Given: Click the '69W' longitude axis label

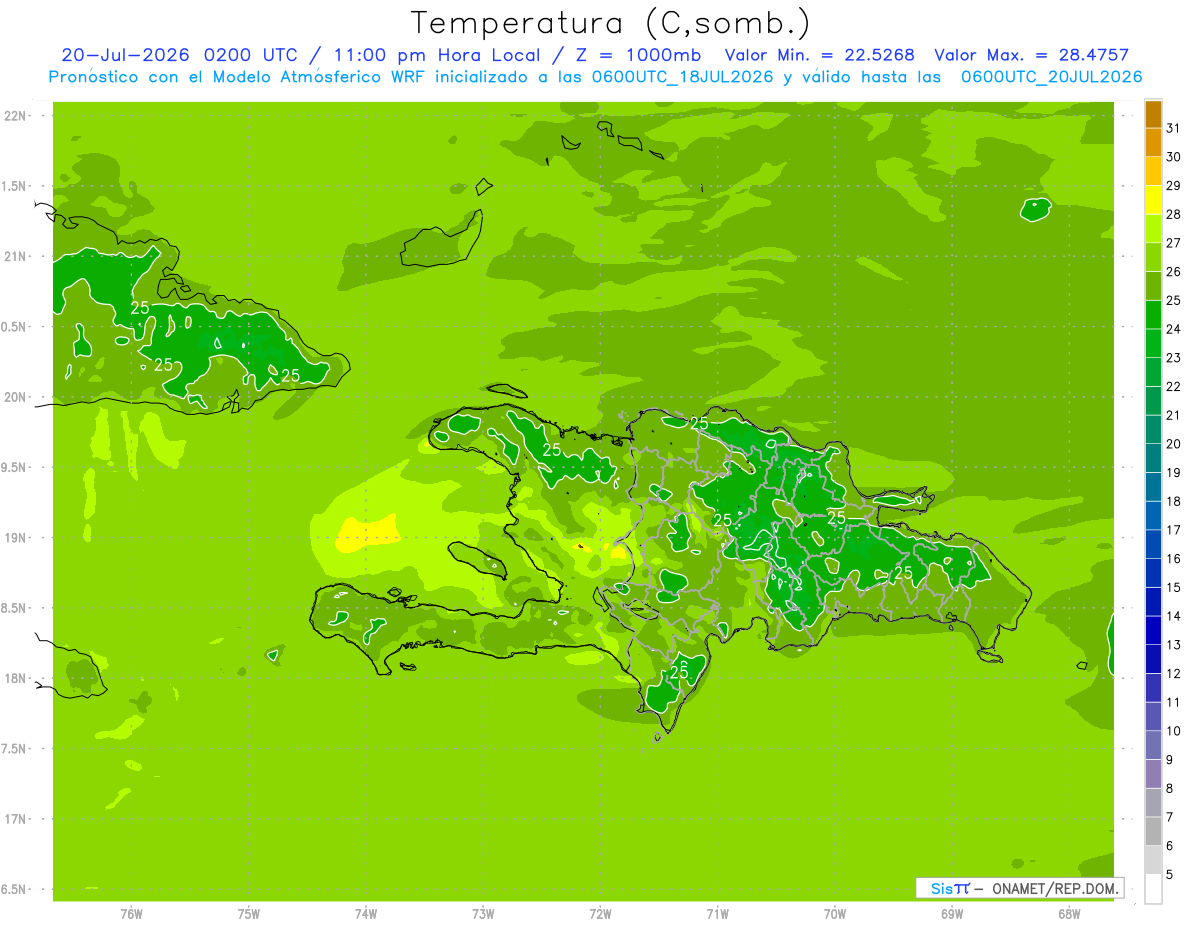Looking at the screenshot, I should tap(952, 914).
